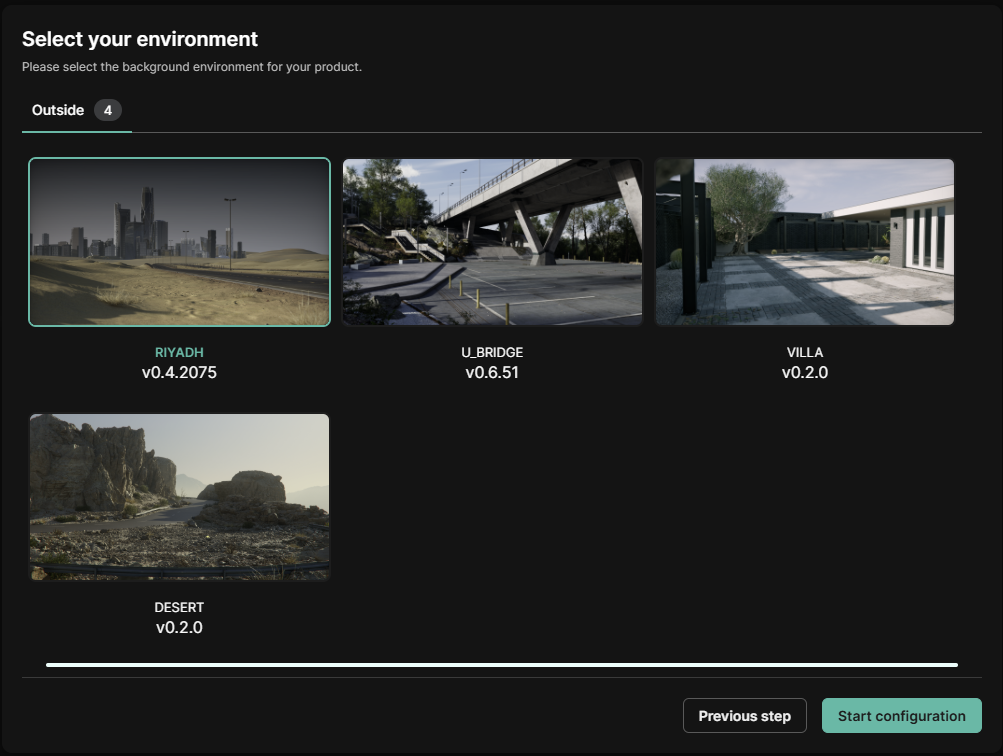Select the Riyadh environment thumbnail
Screen dimensions: 1003x756
(x=179, y=242)
